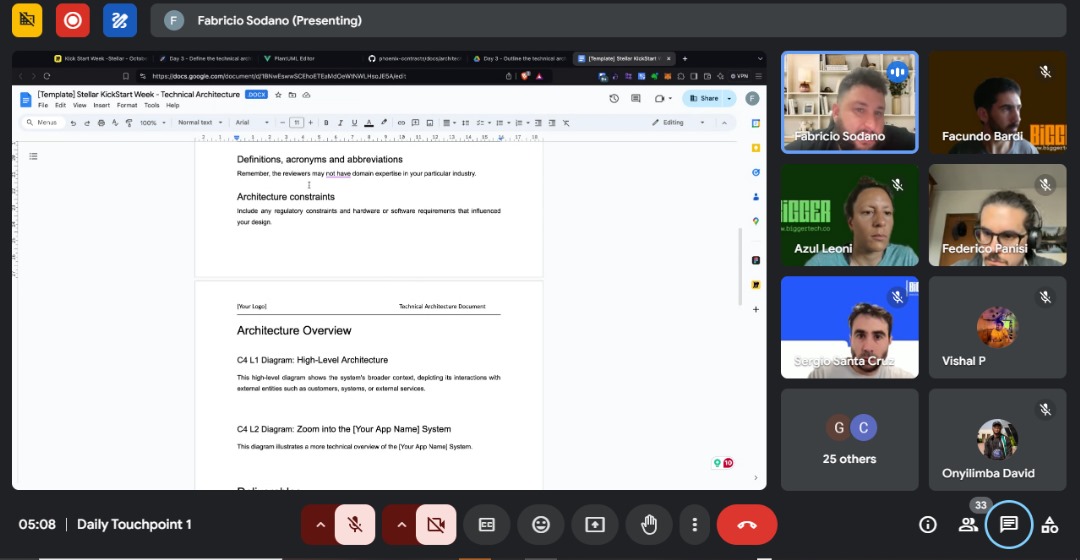Leave the call with red hang-up button
1080x560 pixels.
pos(747,525)
